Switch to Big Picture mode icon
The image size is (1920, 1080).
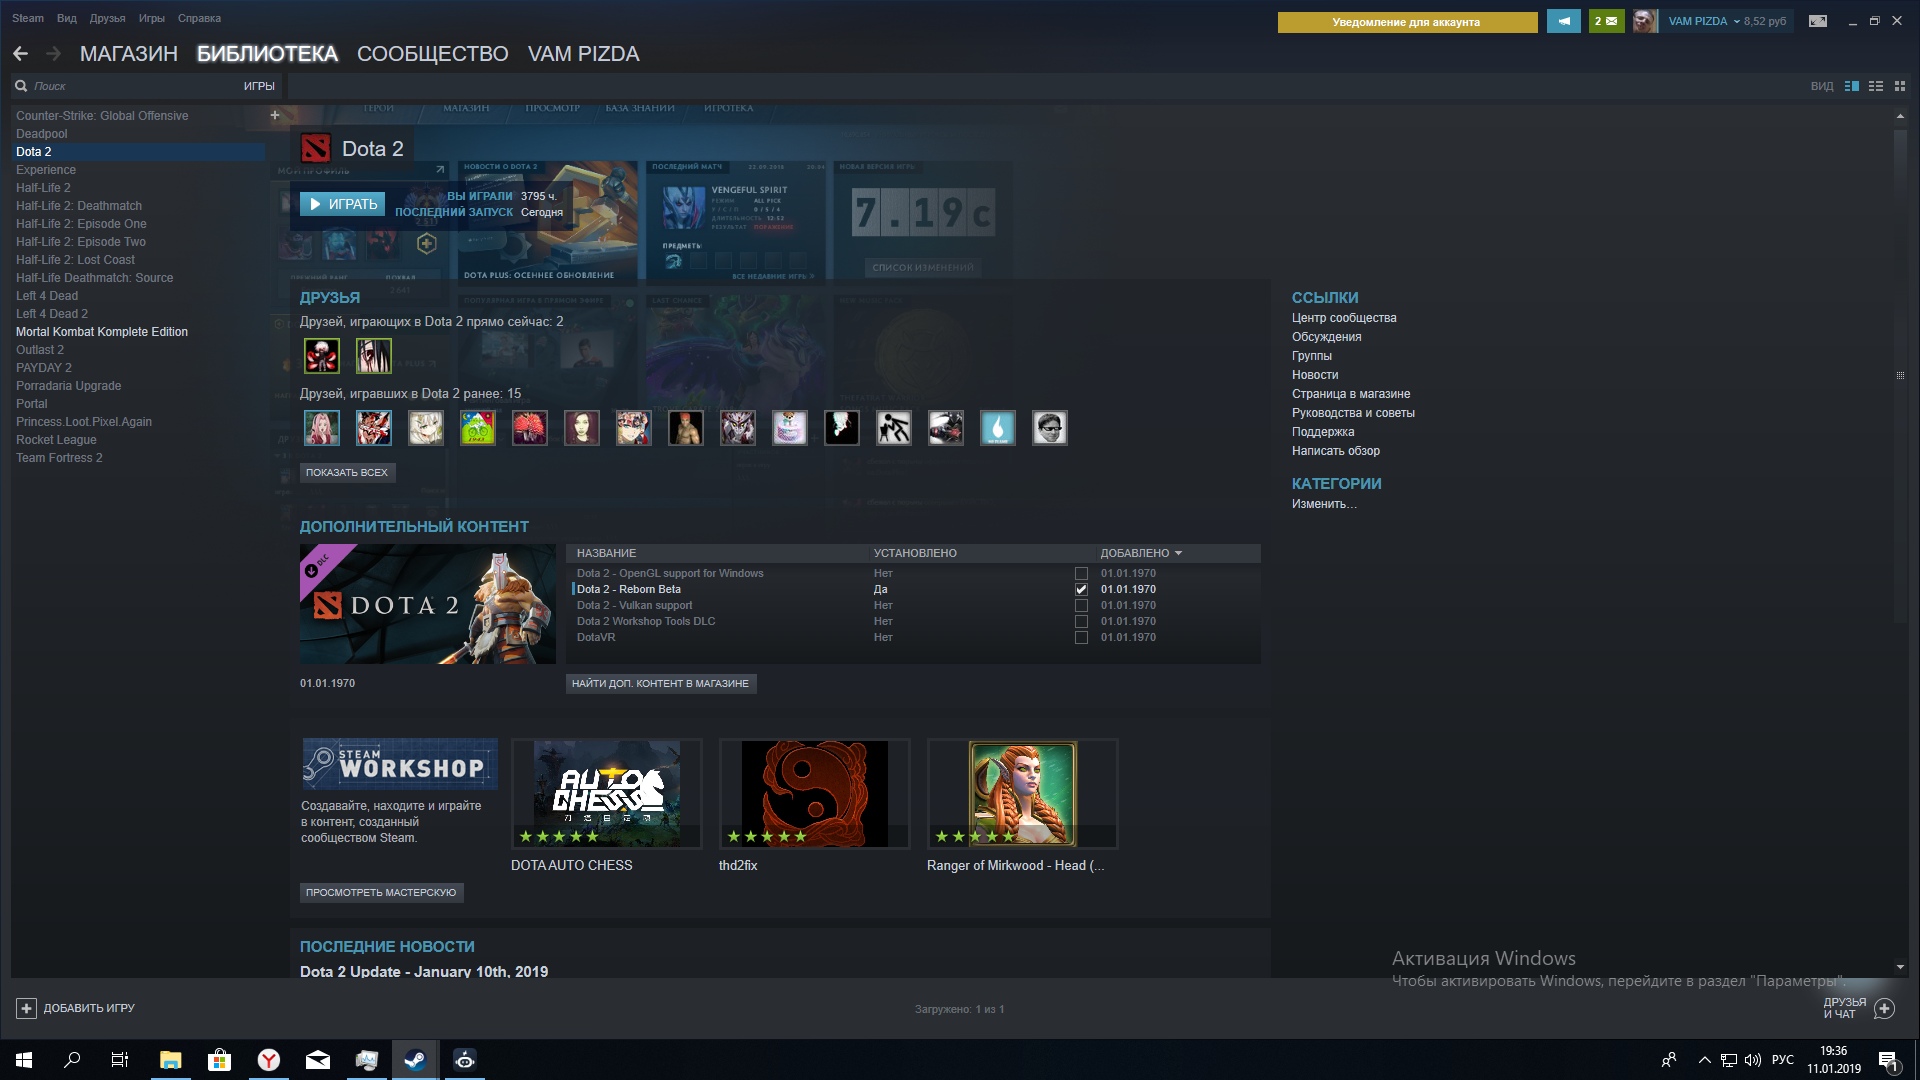pos(1818,21)
